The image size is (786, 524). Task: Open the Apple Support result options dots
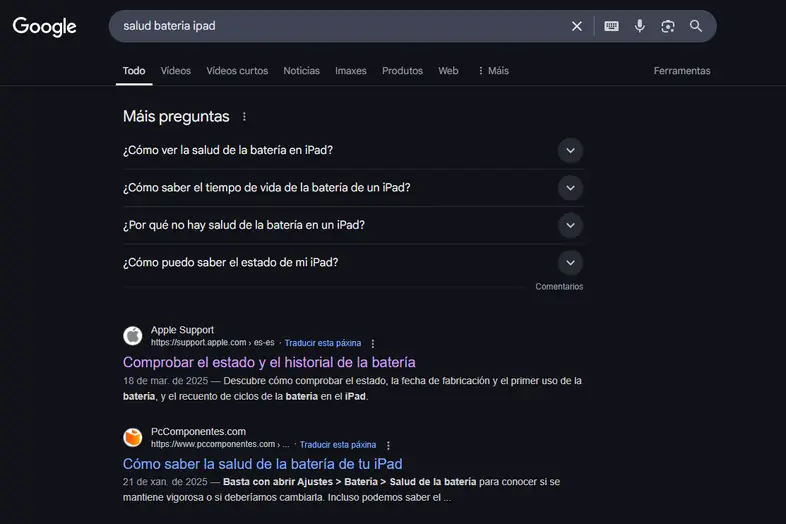(372, 343)
